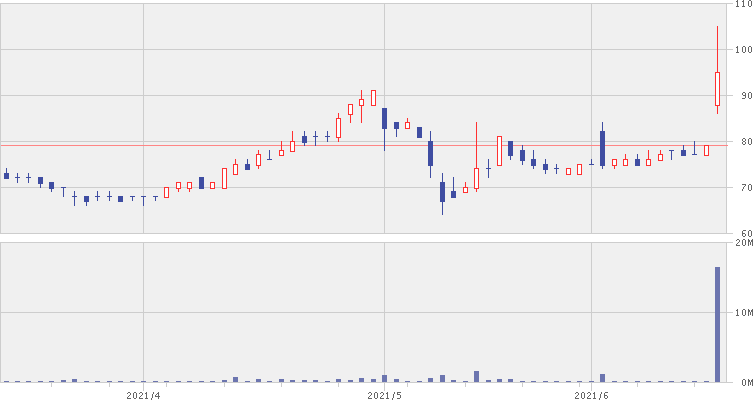Viewport: 755px width, 400px height.
Task: Click the gray horizontal reference line below 80
Action: tap(300, 146)
